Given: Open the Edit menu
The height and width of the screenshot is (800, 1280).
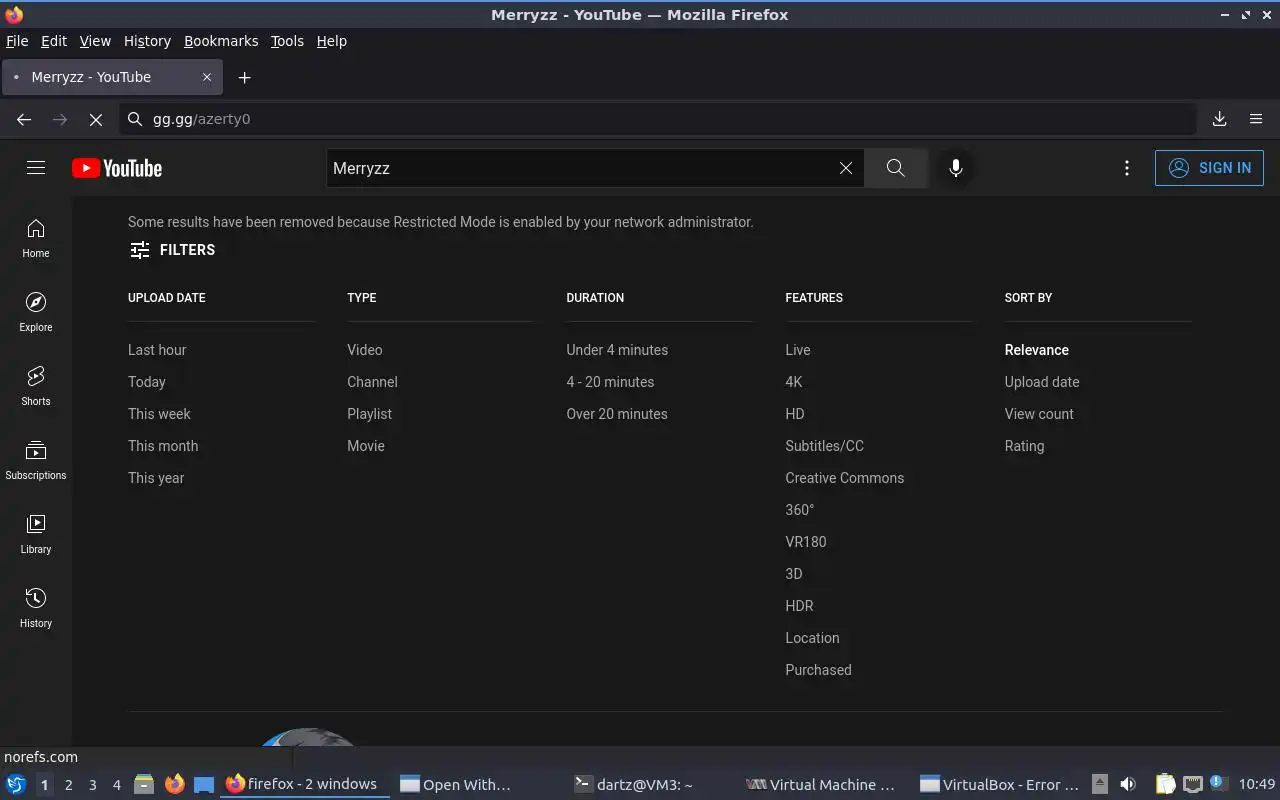Looking at the screenshot, I should tap(54, 41).
